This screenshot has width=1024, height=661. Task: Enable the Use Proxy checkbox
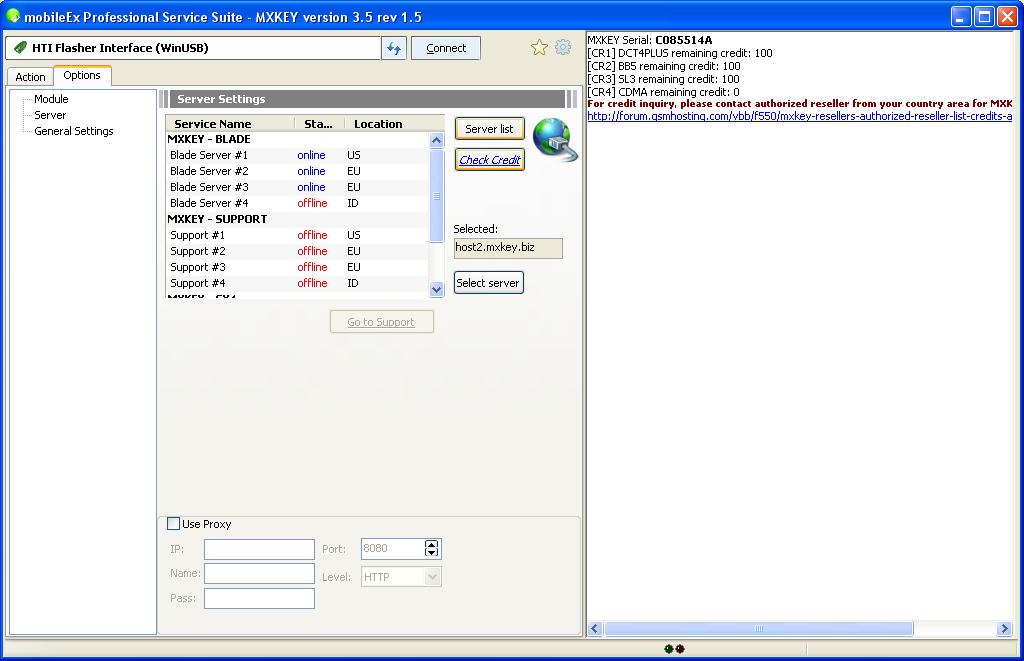coord(173,524)
